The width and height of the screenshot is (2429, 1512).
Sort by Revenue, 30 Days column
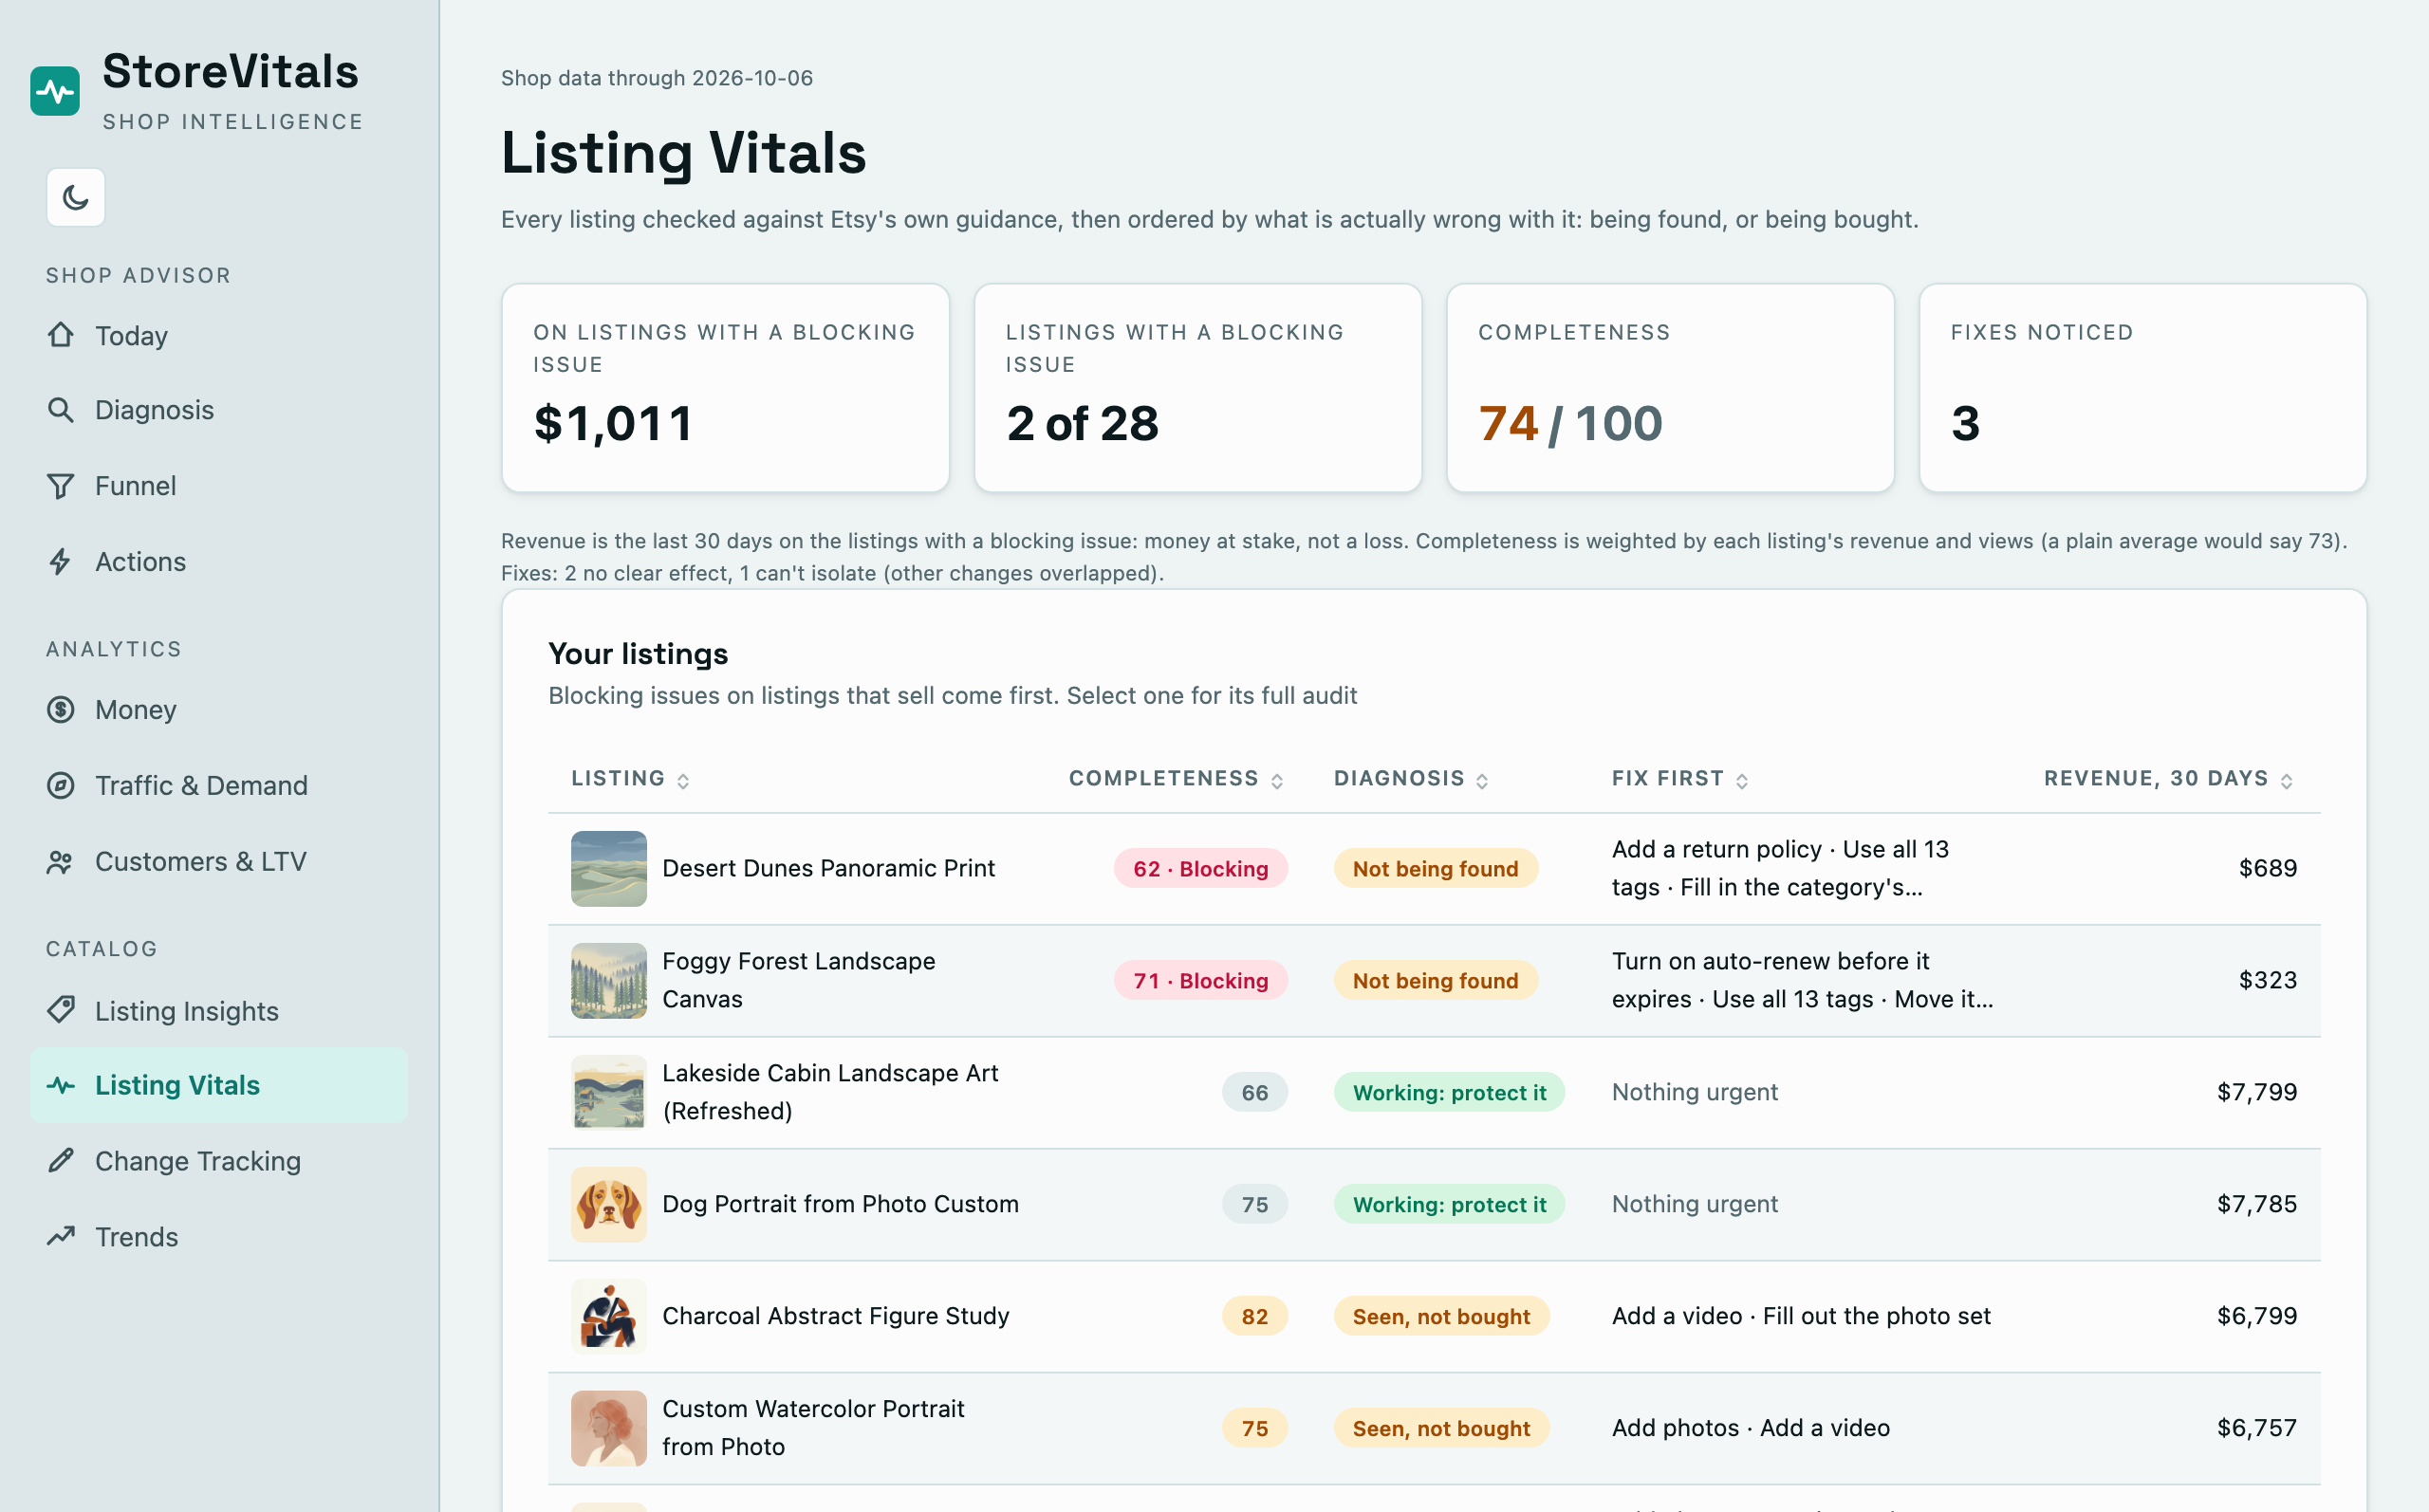pyautogui.click(x=2168, y=779)
